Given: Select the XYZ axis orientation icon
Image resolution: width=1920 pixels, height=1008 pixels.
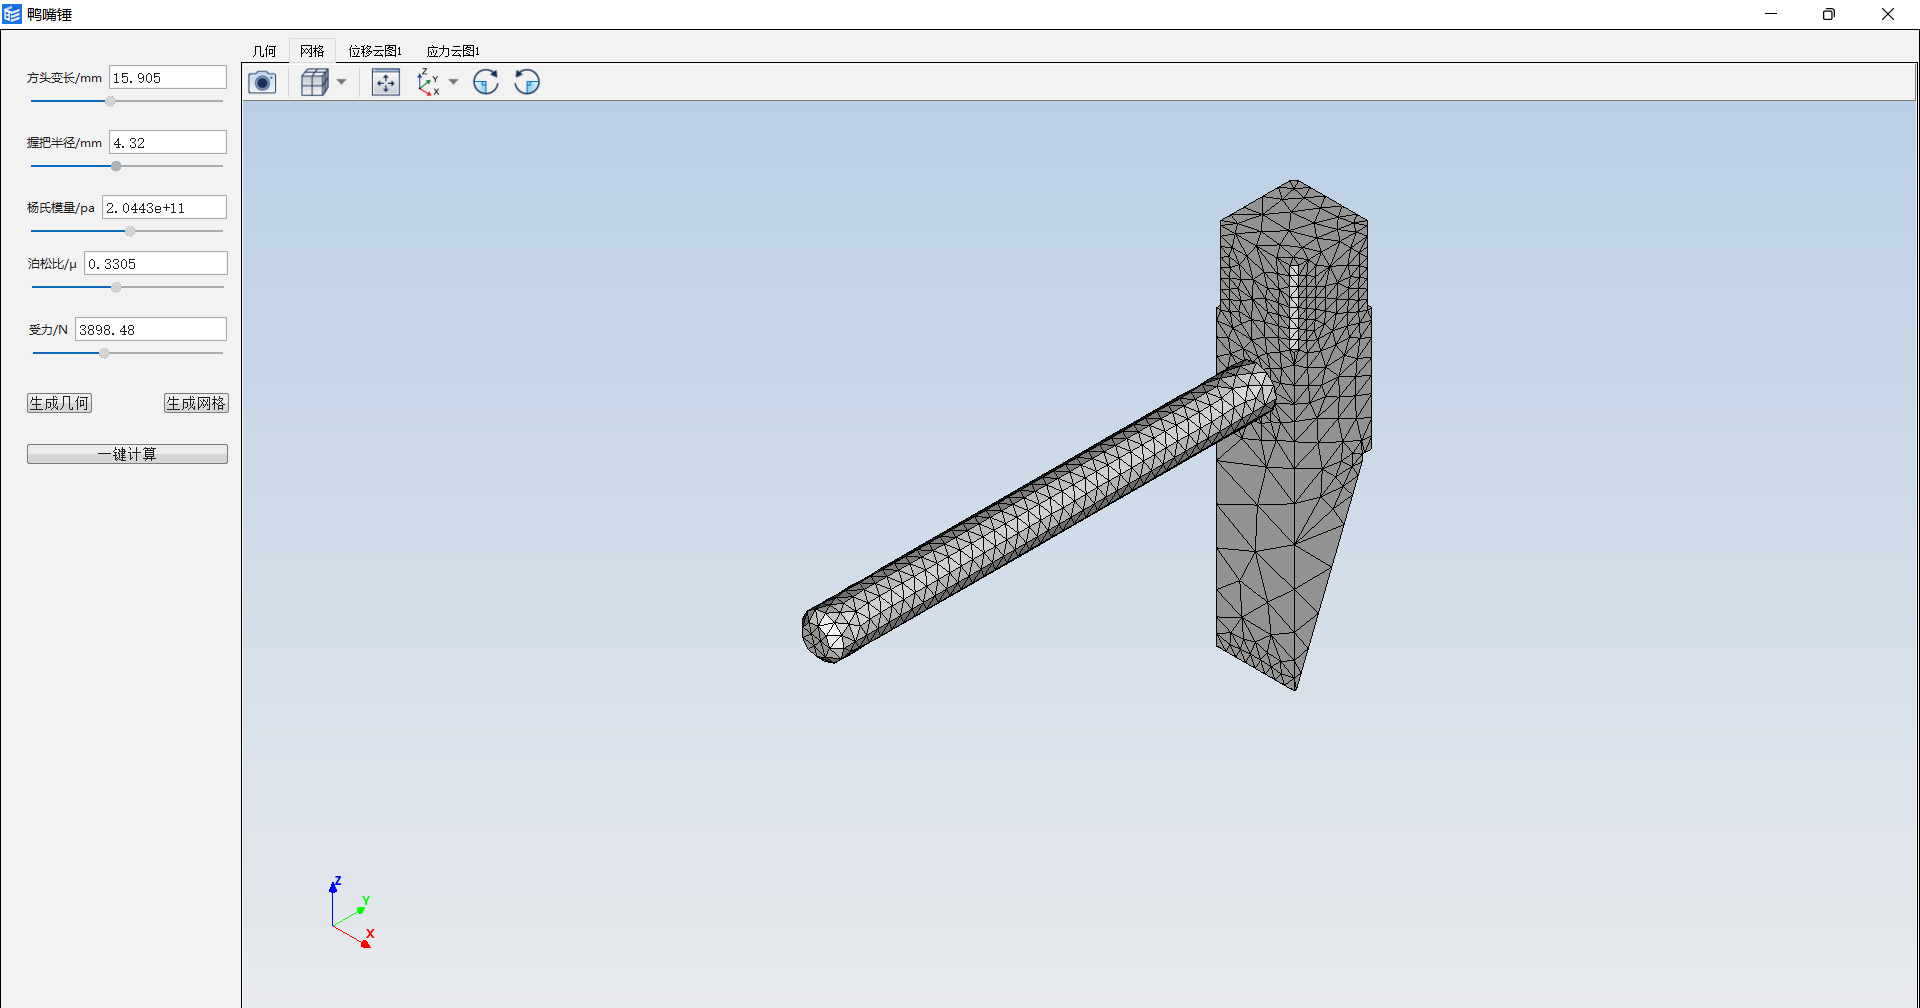Looking at the screenshot, I should (429, 82).
